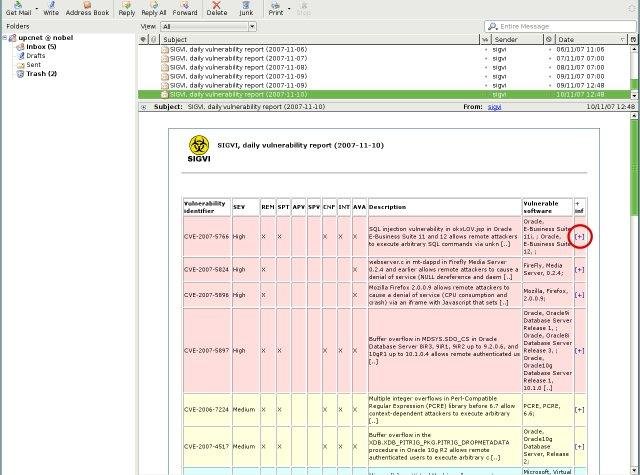
Task: Click the Print toolbar button
Action: (276, 9)
